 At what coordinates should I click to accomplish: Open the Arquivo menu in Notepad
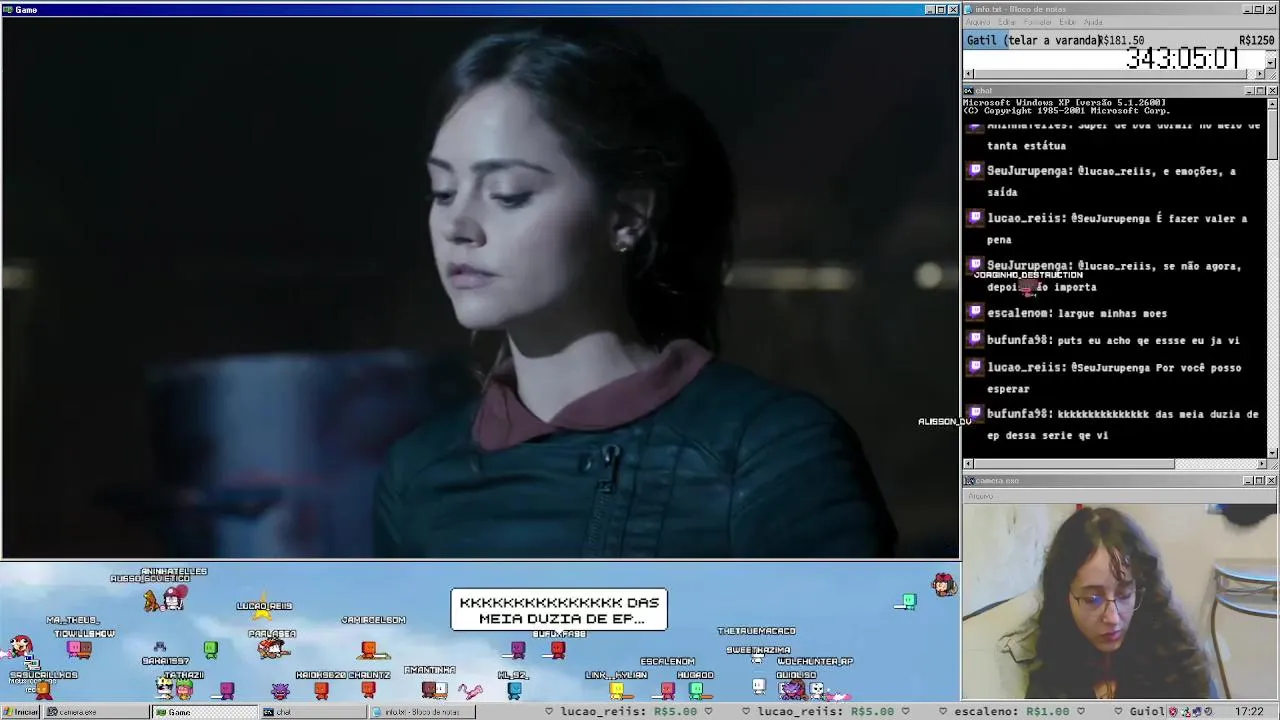[978, 22]
